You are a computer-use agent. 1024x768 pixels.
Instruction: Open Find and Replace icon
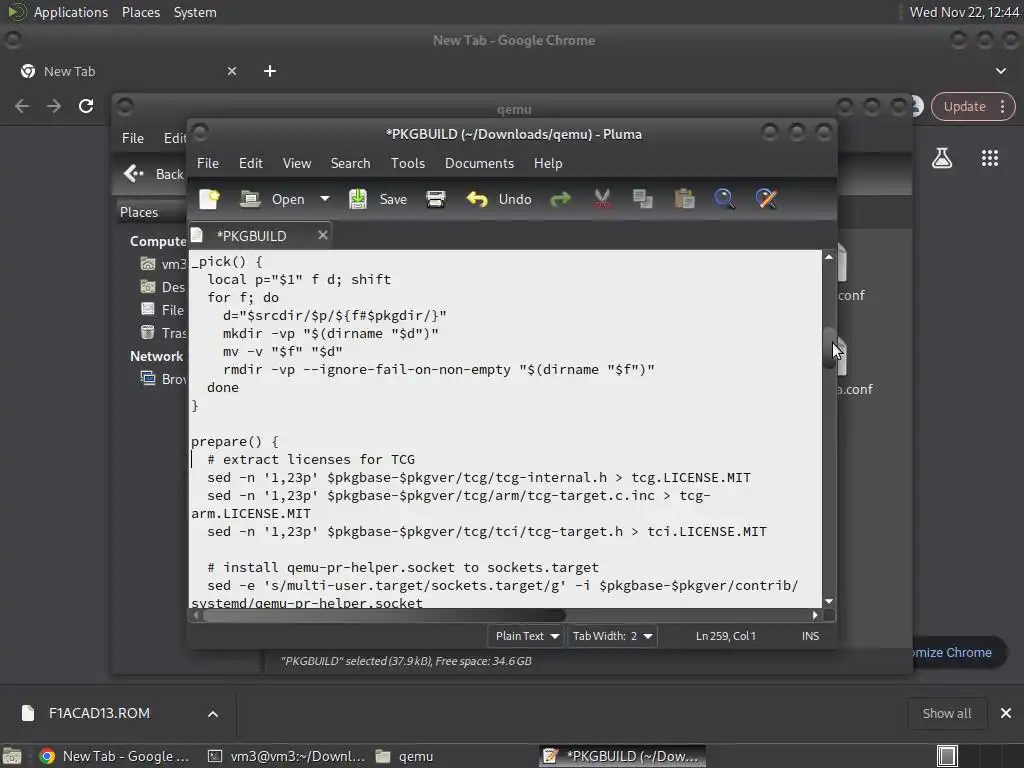767,199
